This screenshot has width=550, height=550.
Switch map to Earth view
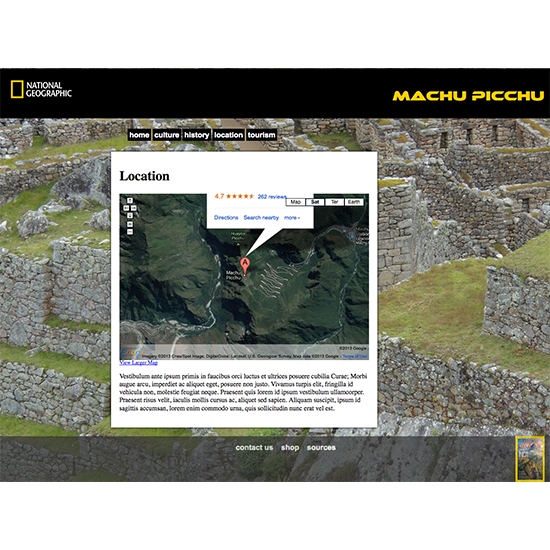pos(354,202)
